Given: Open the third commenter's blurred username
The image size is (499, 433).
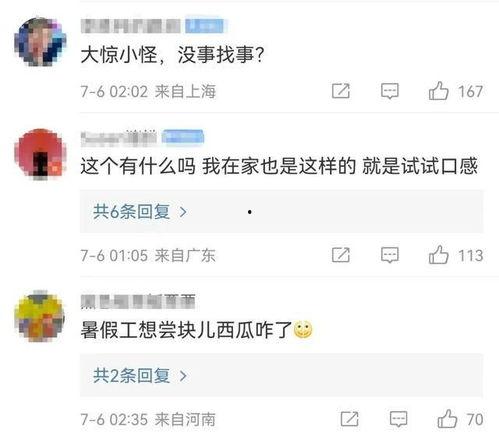Looking at the screenshot, I should click(138, 302).
